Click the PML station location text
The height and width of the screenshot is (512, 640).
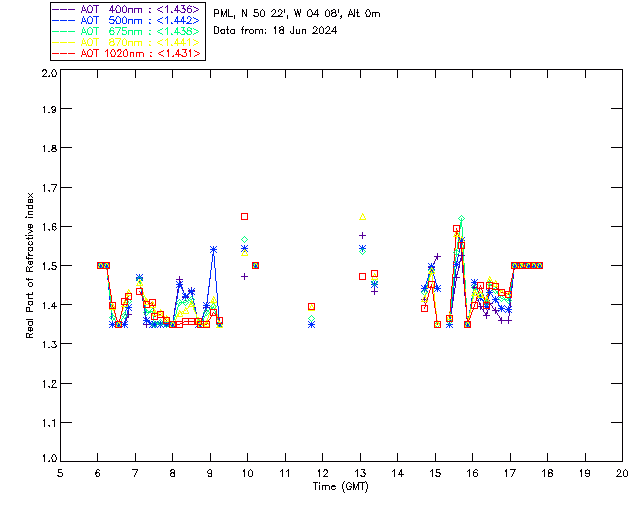tap(297, 14)
